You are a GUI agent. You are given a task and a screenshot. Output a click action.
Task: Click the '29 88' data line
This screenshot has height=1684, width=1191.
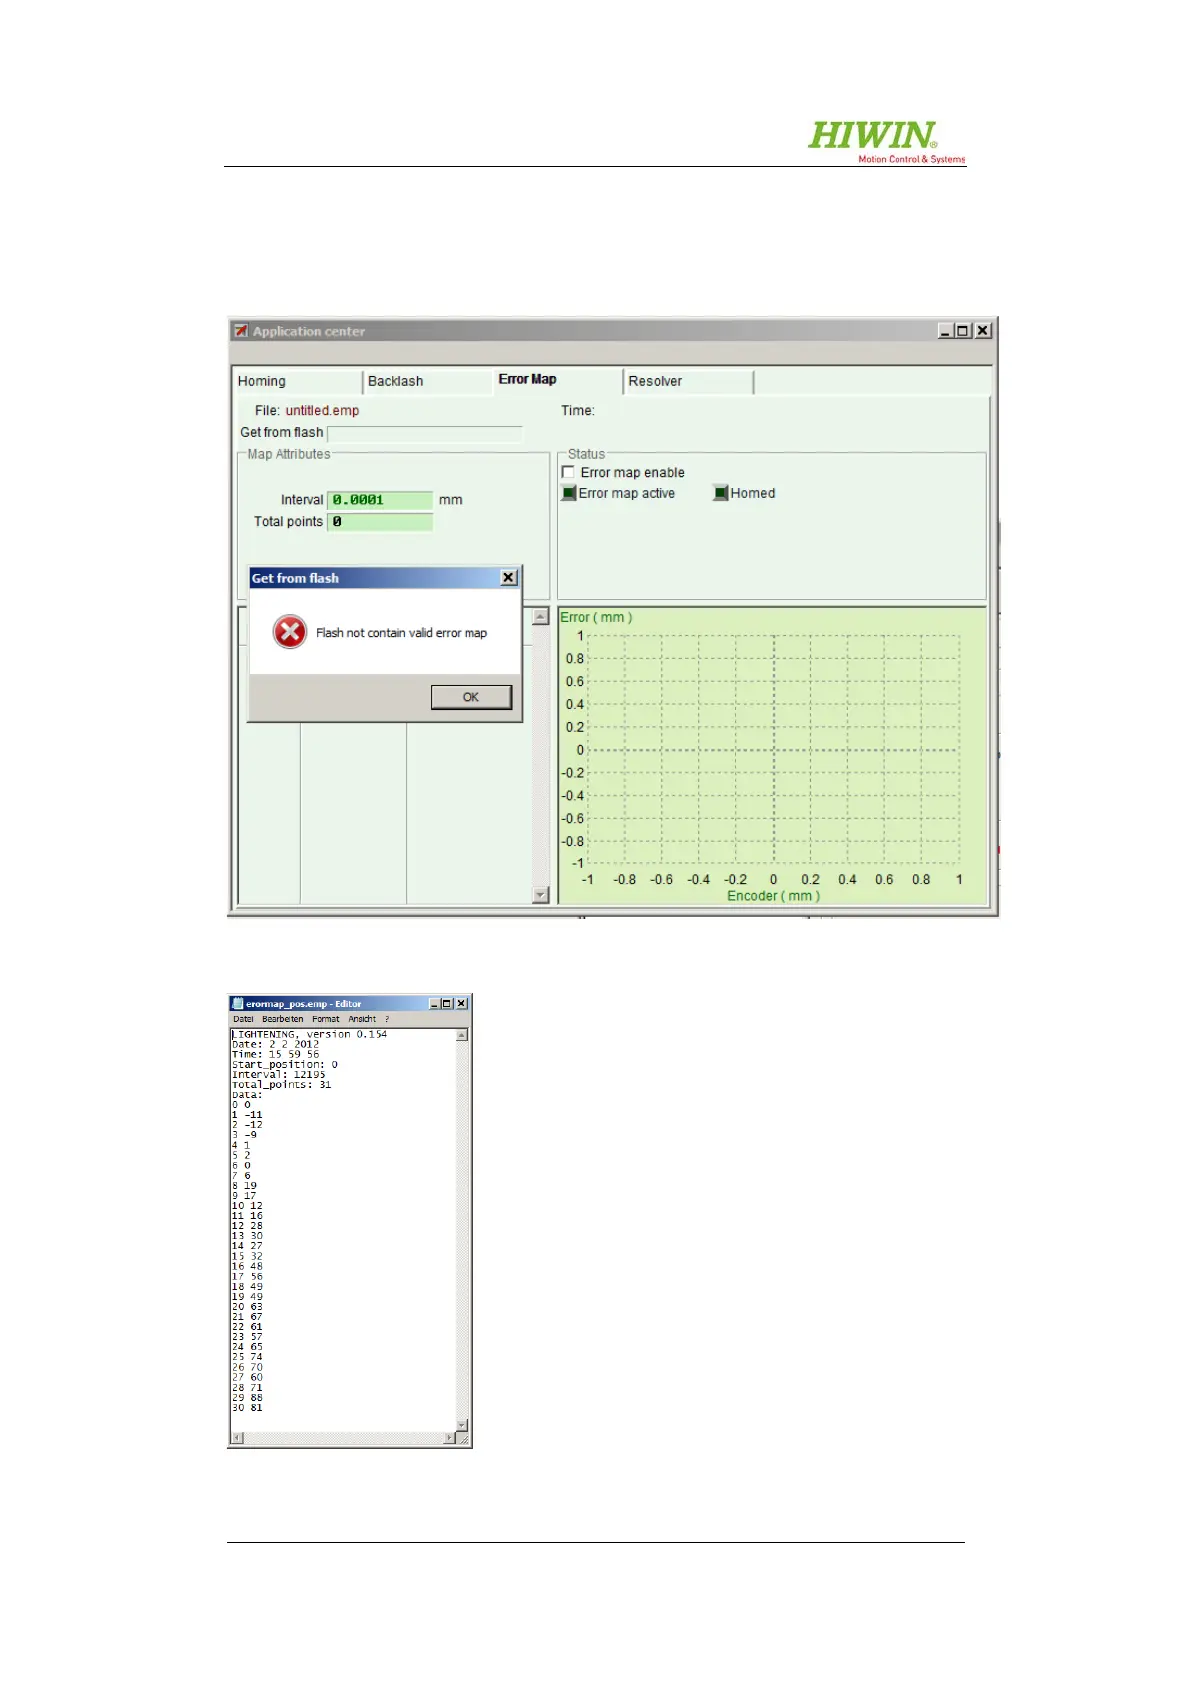(247, 1397)
